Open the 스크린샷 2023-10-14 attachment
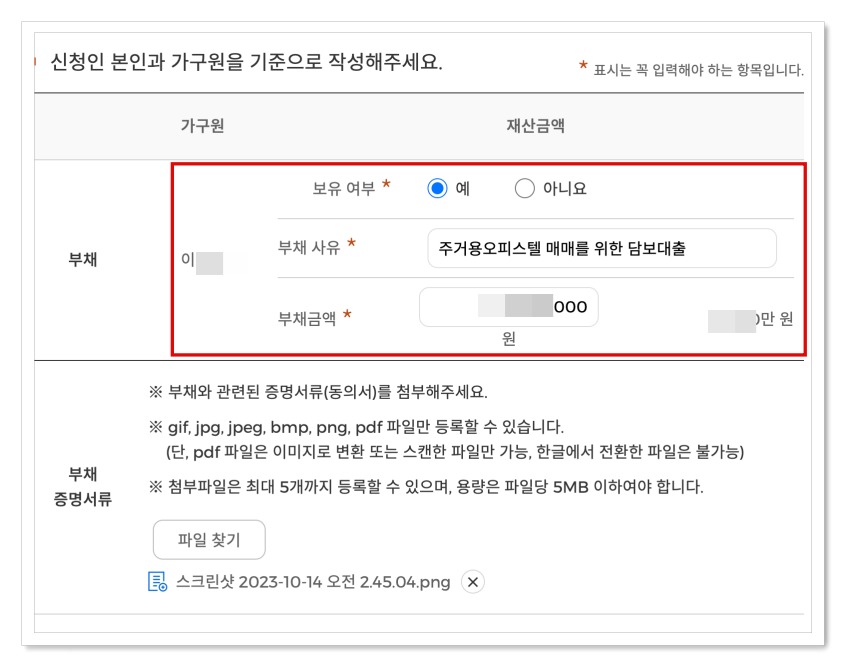Image resolution: width=846 pixels, height=667 pixels. pos(310,582)
